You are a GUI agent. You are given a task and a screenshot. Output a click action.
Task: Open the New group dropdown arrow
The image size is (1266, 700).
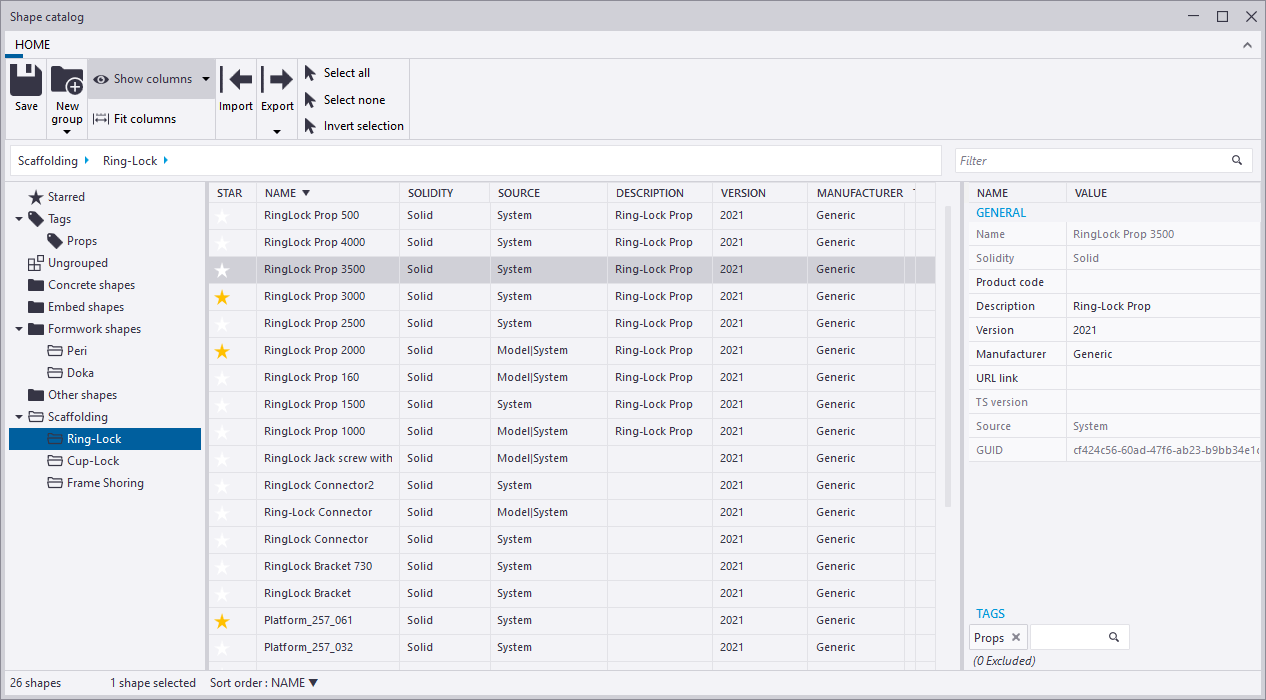67,132
